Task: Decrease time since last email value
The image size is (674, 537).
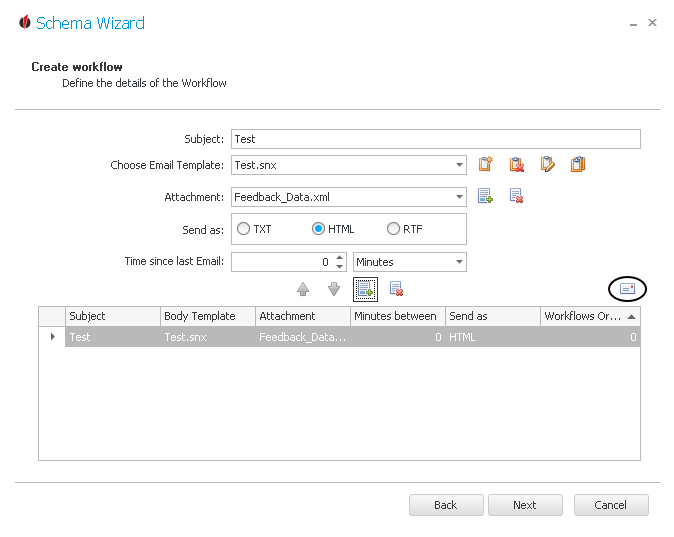Action: pyautogui.click(x=340, y=267)
